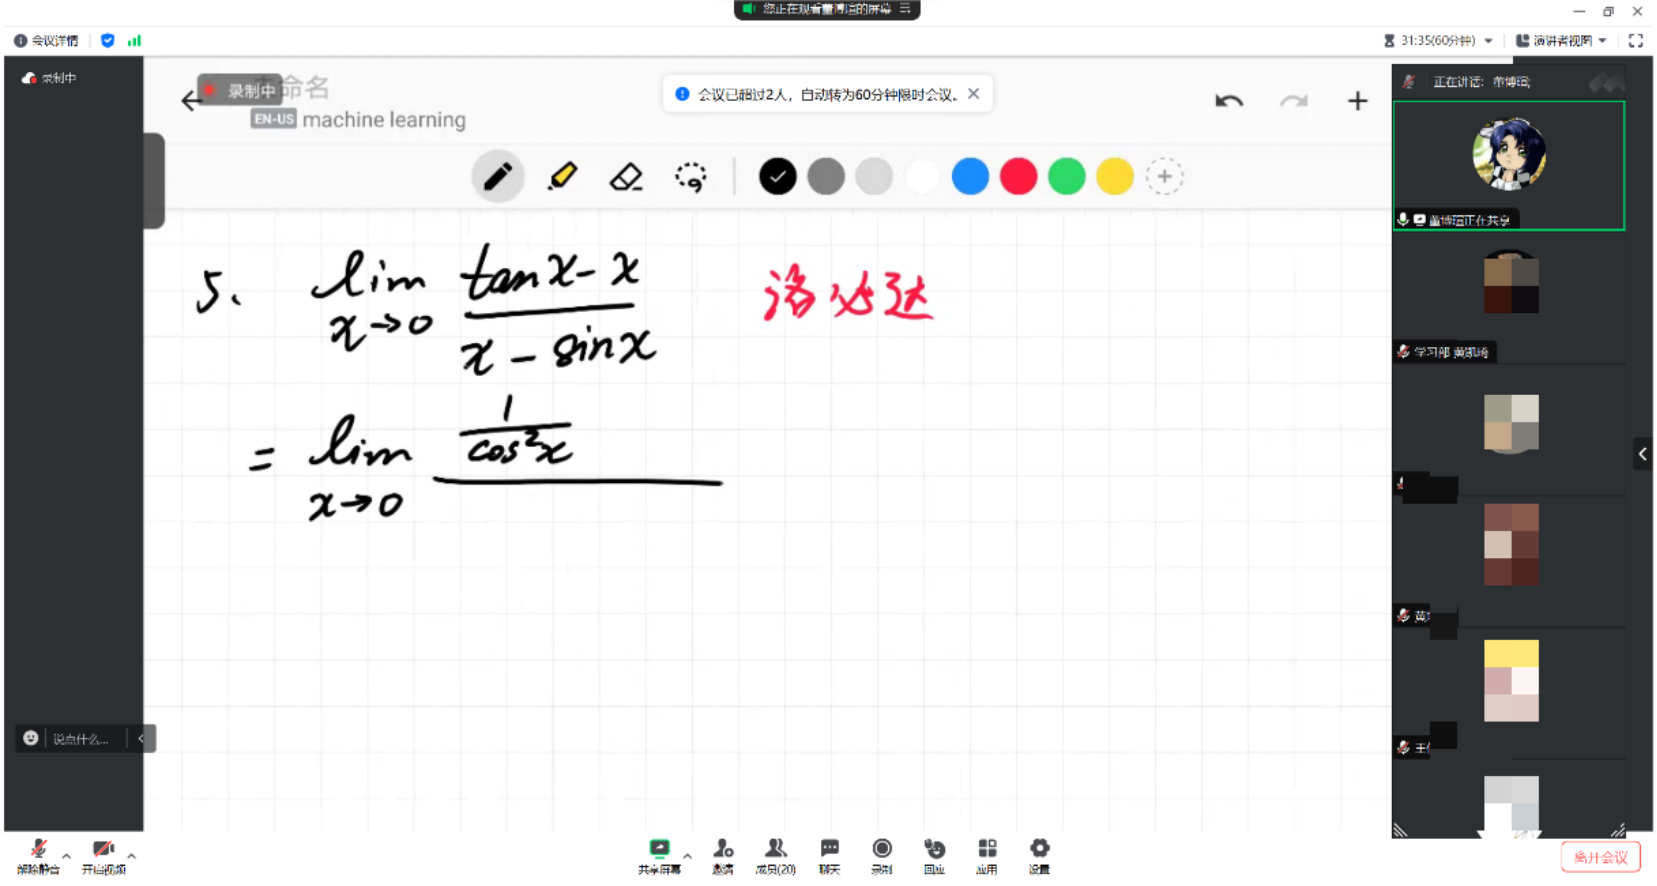
Task: Click the leave meeting button
Action: [x=1600, y=857]
